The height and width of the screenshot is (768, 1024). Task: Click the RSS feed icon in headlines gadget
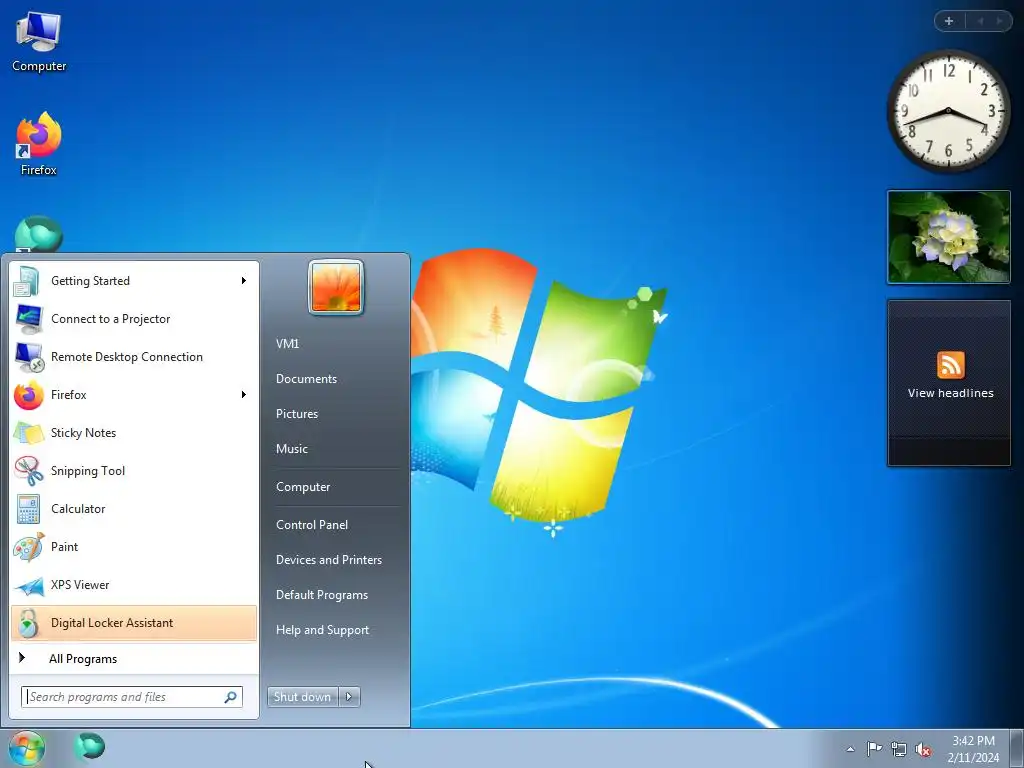(950, 364)
